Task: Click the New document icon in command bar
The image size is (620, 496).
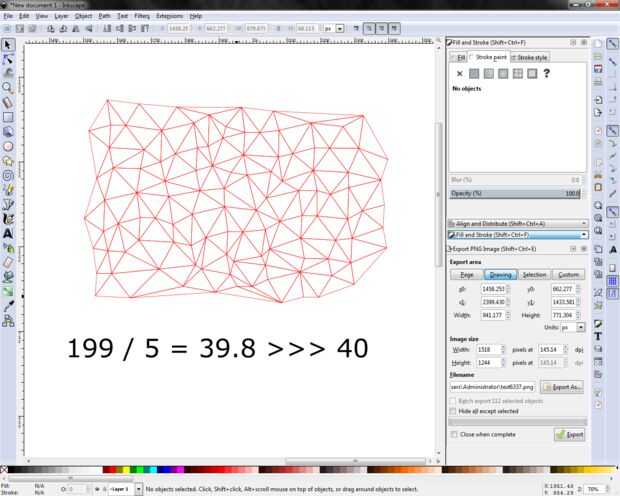Action: [598, 44]
